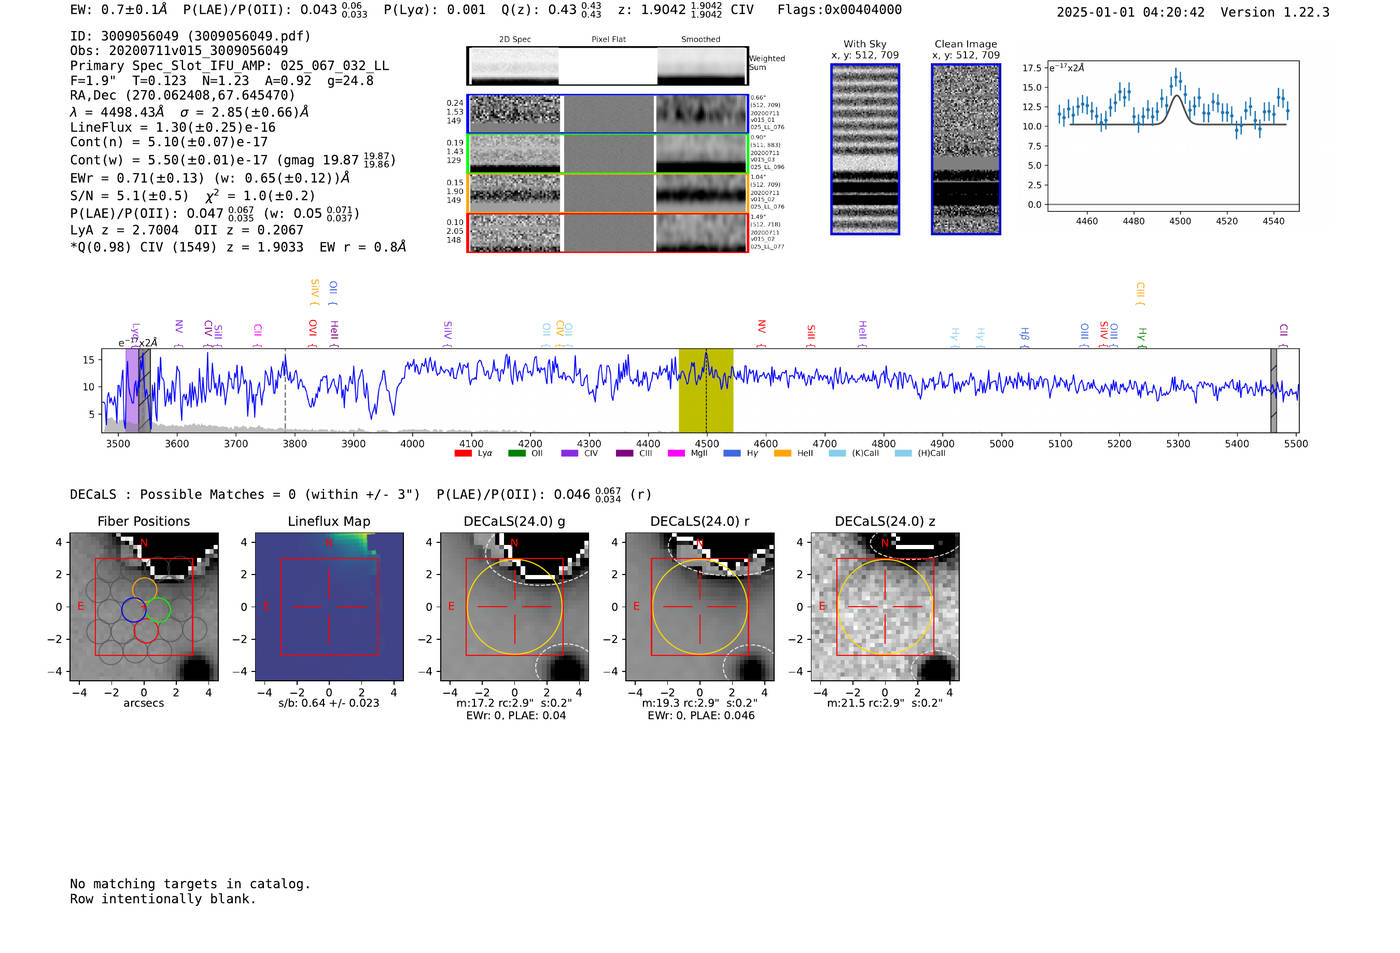
Task: Click the 'LineFlux = 1.30(±0.25)e-16' line
Action: (173, 128)
